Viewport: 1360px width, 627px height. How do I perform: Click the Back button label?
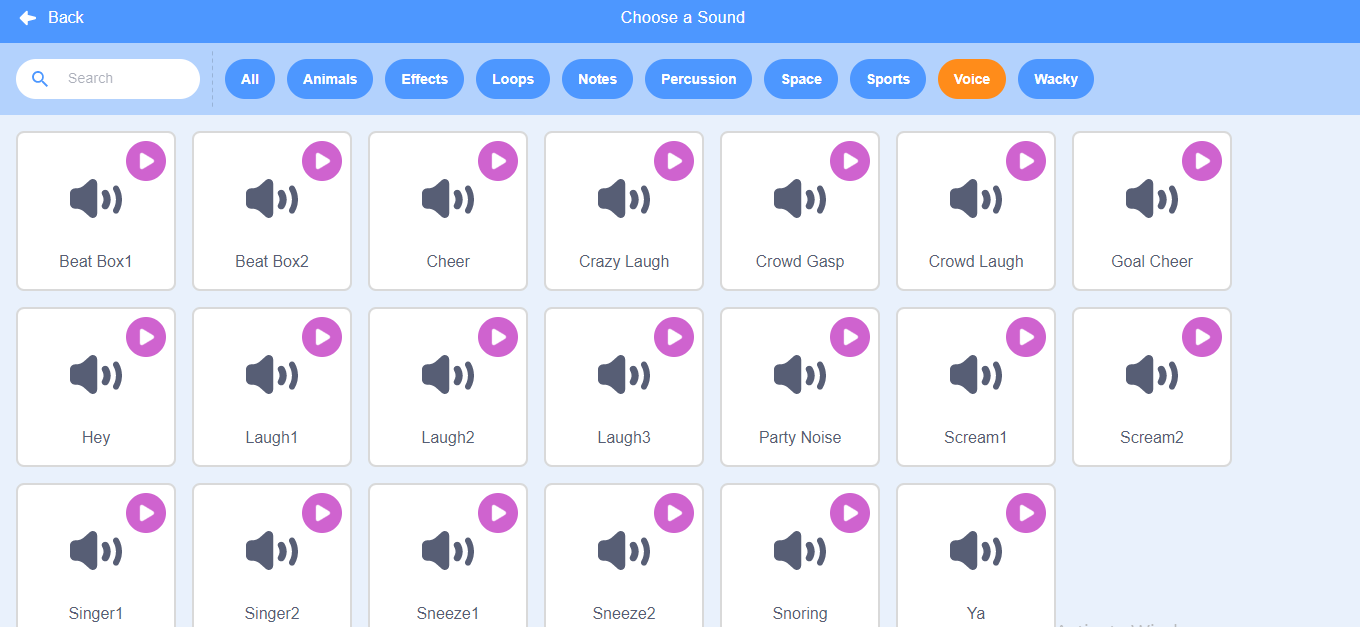[x=66, y=18]
